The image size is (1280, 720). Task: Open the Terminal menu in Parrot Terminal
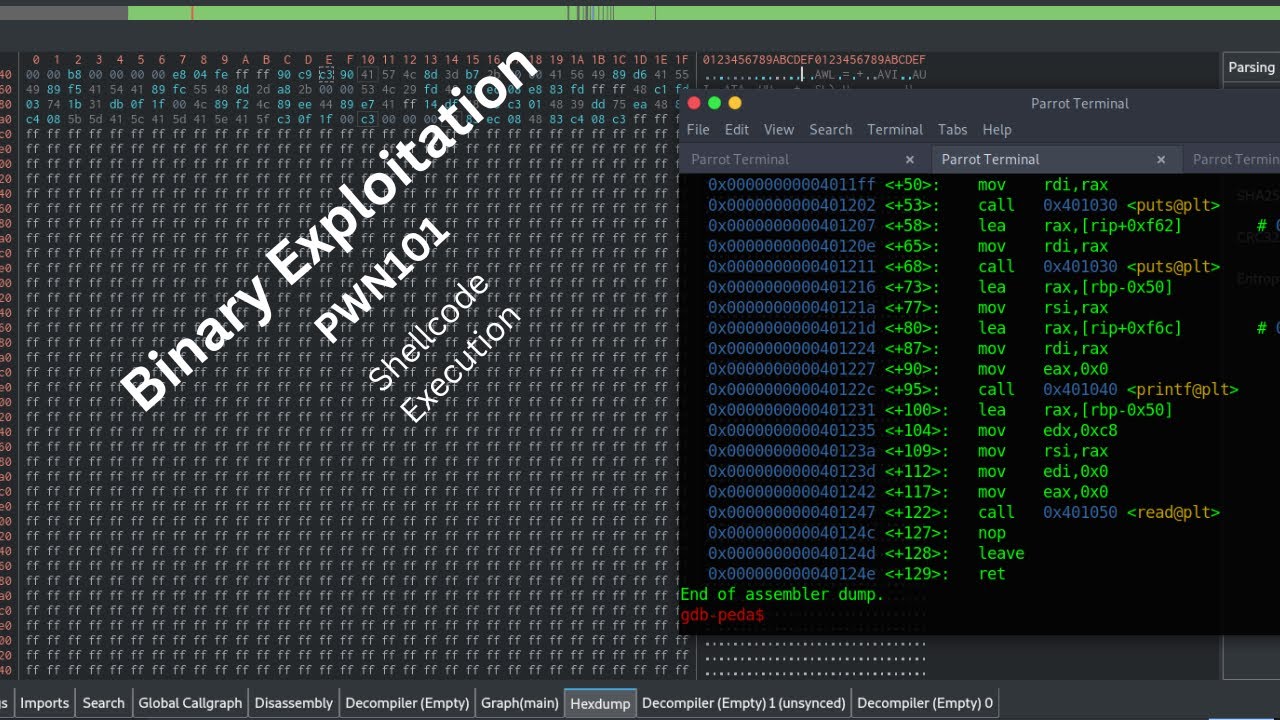(x=895, y=129)
